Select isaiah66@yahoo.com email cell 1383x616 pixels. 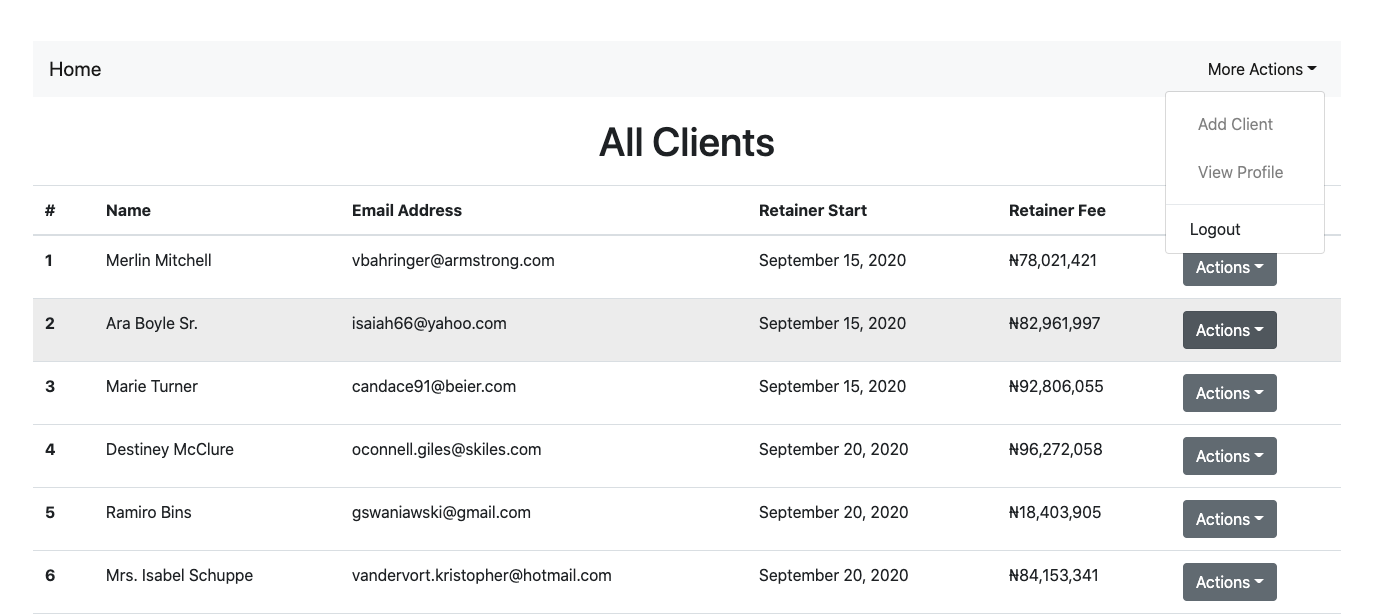coord(429,323)
